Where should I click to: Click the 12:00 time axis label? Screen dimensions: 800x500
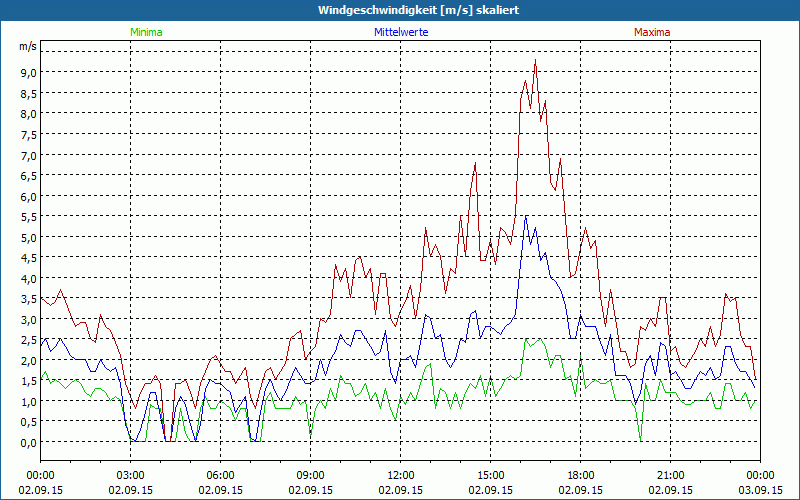point(401,476)
